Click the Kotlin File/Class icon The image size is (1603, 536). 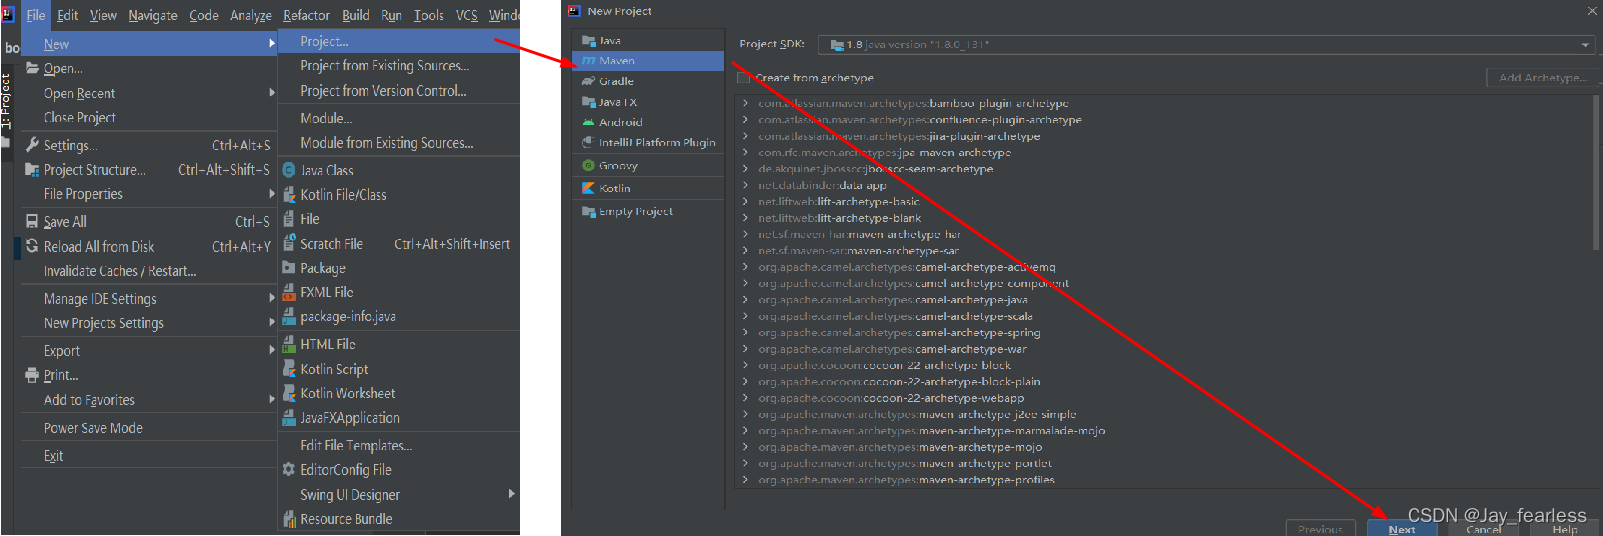coord(289,195)
